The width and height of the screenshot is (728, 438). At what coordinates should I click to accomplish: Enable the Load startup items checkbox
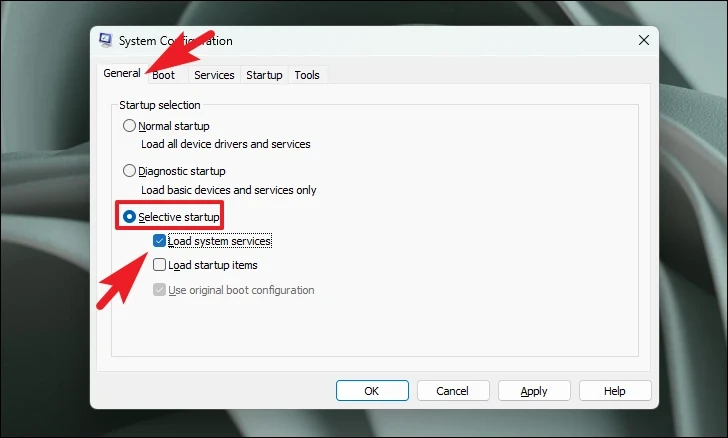pos(159,265)
